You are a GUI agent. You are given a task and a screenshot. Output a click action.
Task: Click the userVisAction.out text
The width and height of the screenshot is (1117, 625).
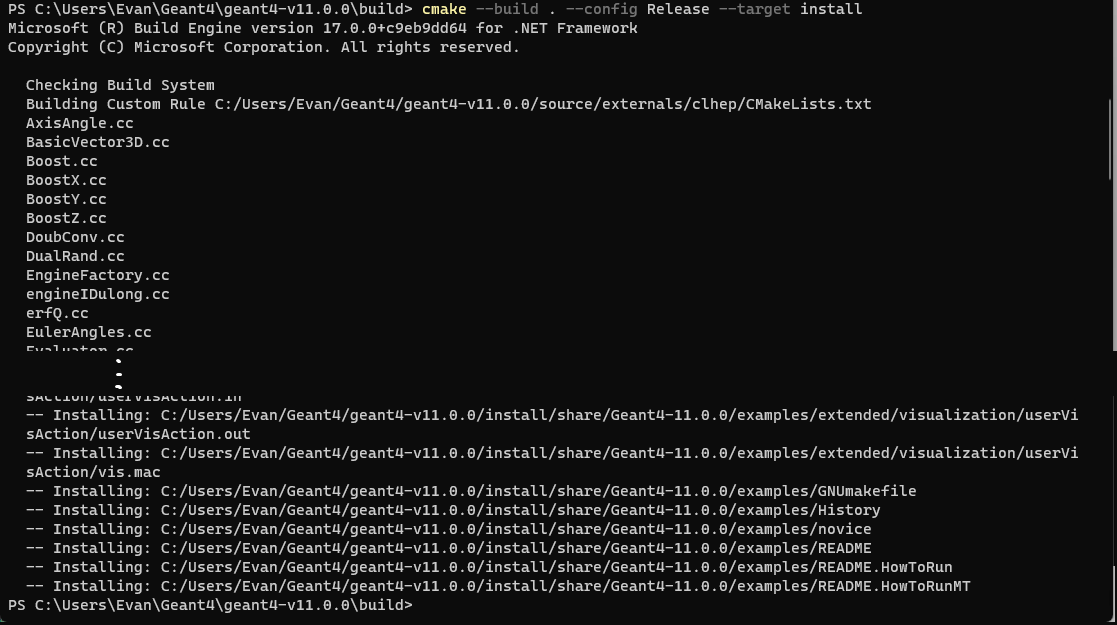point(138,434)
